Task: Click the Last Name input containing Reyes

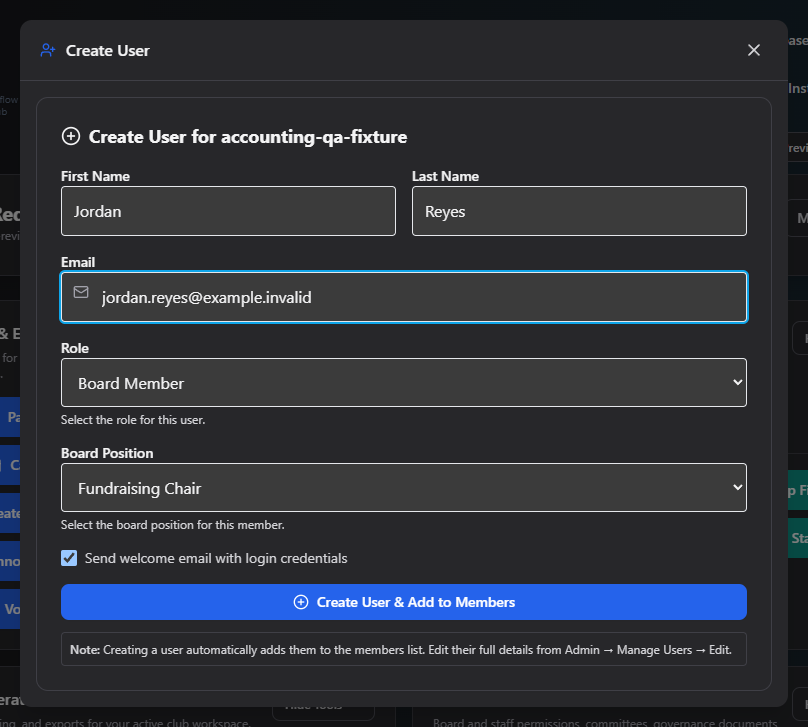Action: click(x=579, y=211)
